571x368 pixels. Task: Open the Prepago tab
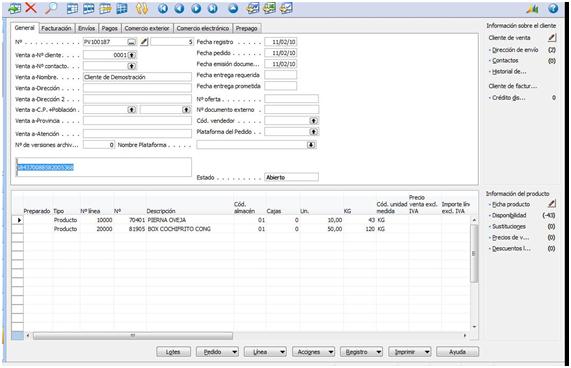[x=247, y=28]
